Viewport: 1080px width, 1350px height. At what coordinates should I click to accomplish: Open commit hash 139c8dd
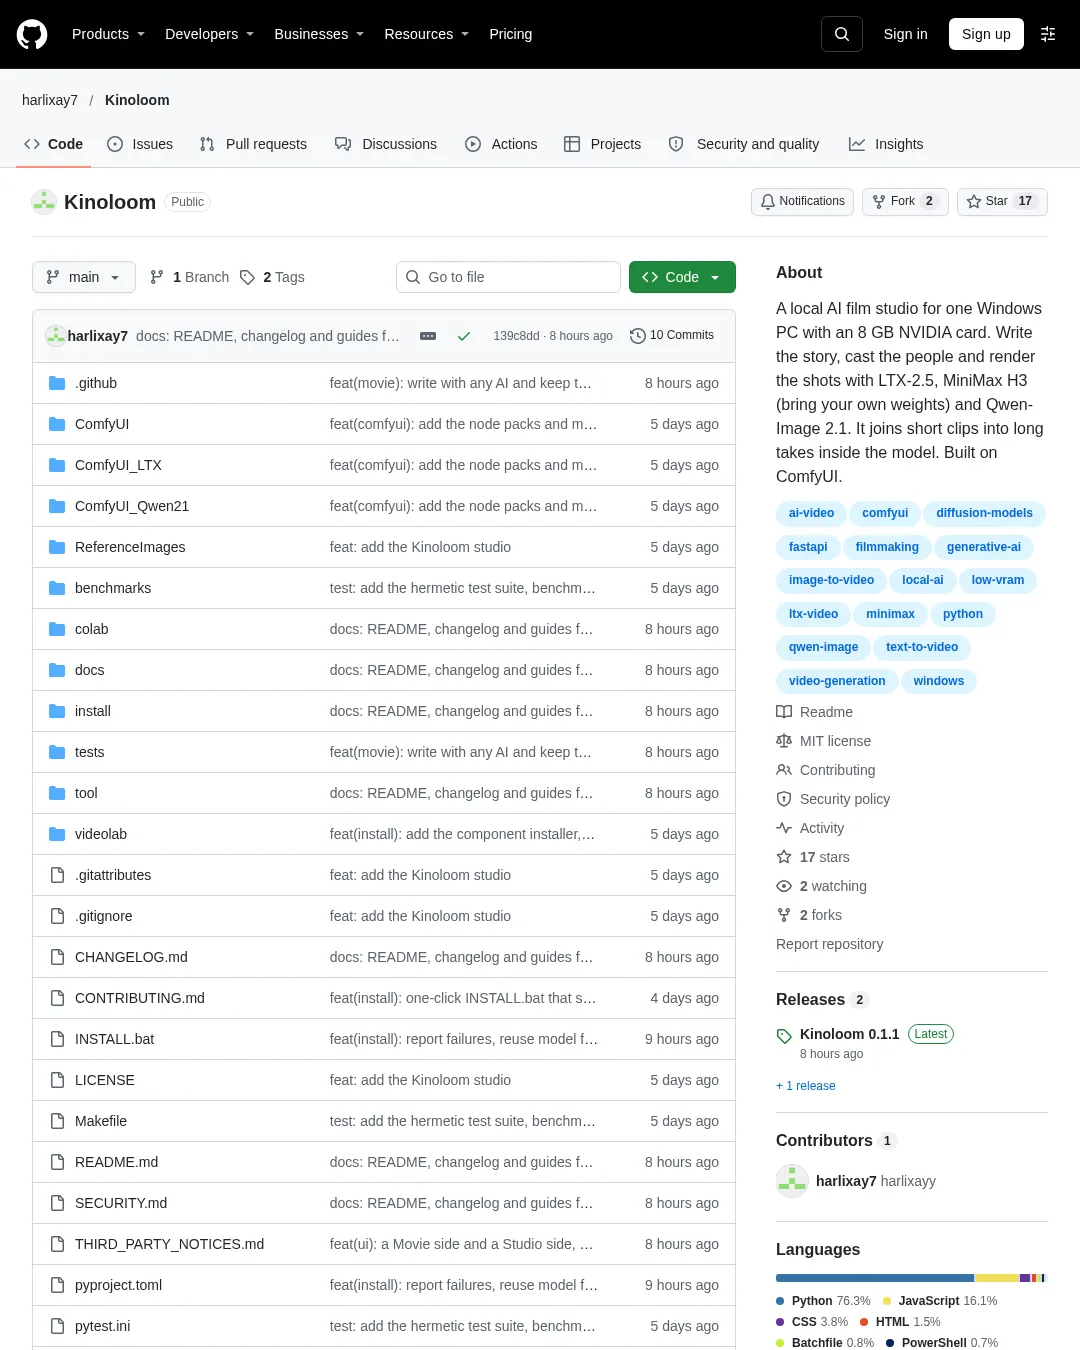516,336
